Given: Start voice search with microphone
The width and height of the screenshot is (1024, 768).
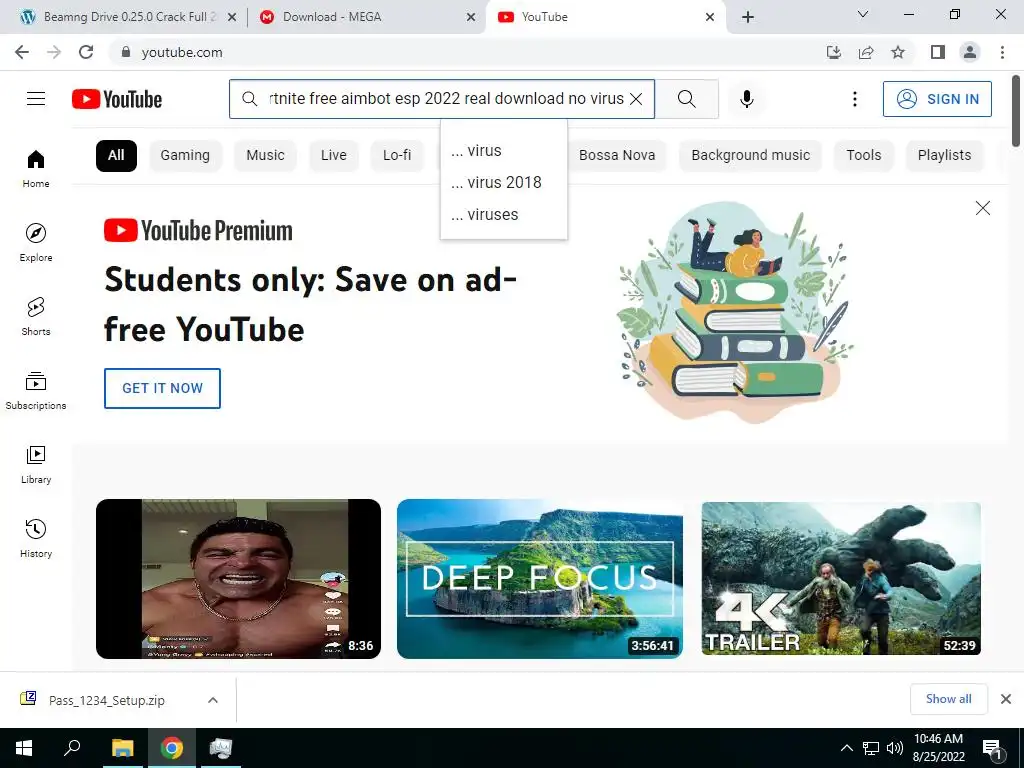Looking at the screenshot, I should click(x=746, y=99).
